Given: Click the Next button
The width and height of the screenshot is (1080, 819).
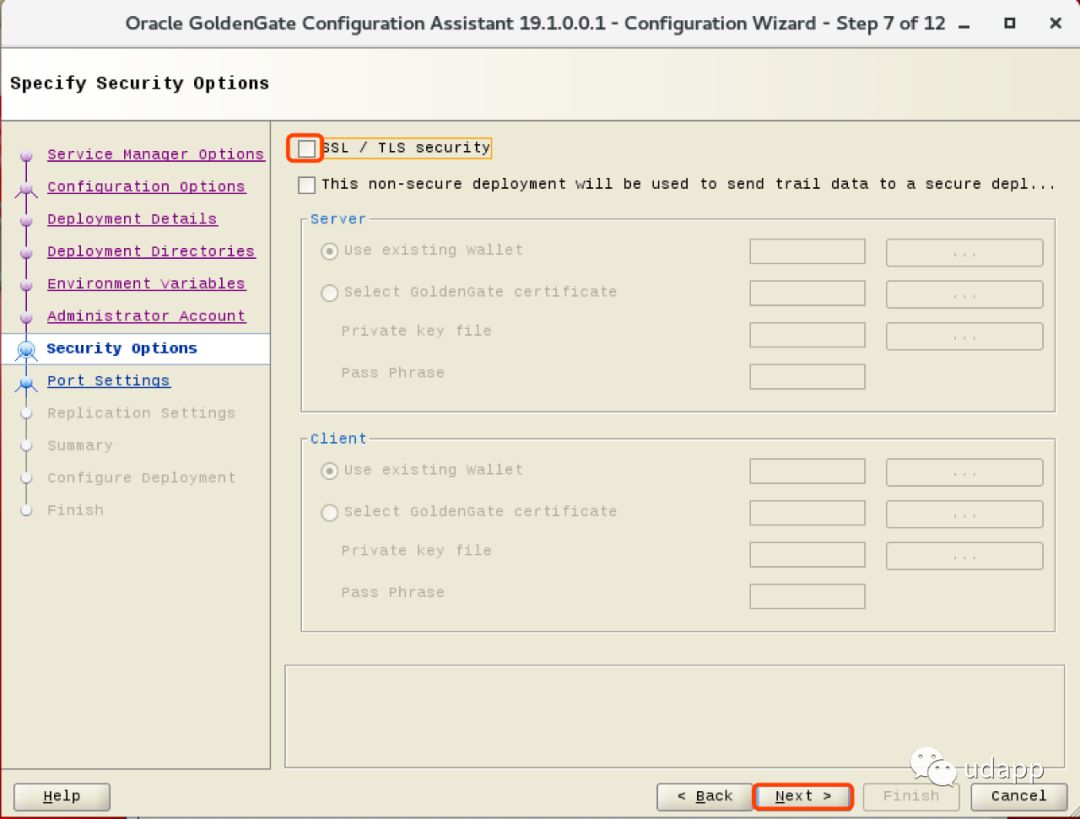Looking at the screenshot, I should coord(802,796).
